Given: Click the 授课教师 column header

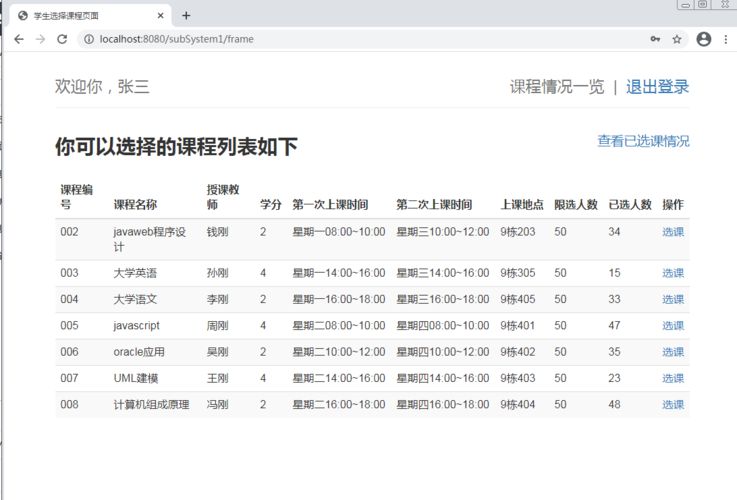Looking at the screenshot, I should tap(223, 197).
